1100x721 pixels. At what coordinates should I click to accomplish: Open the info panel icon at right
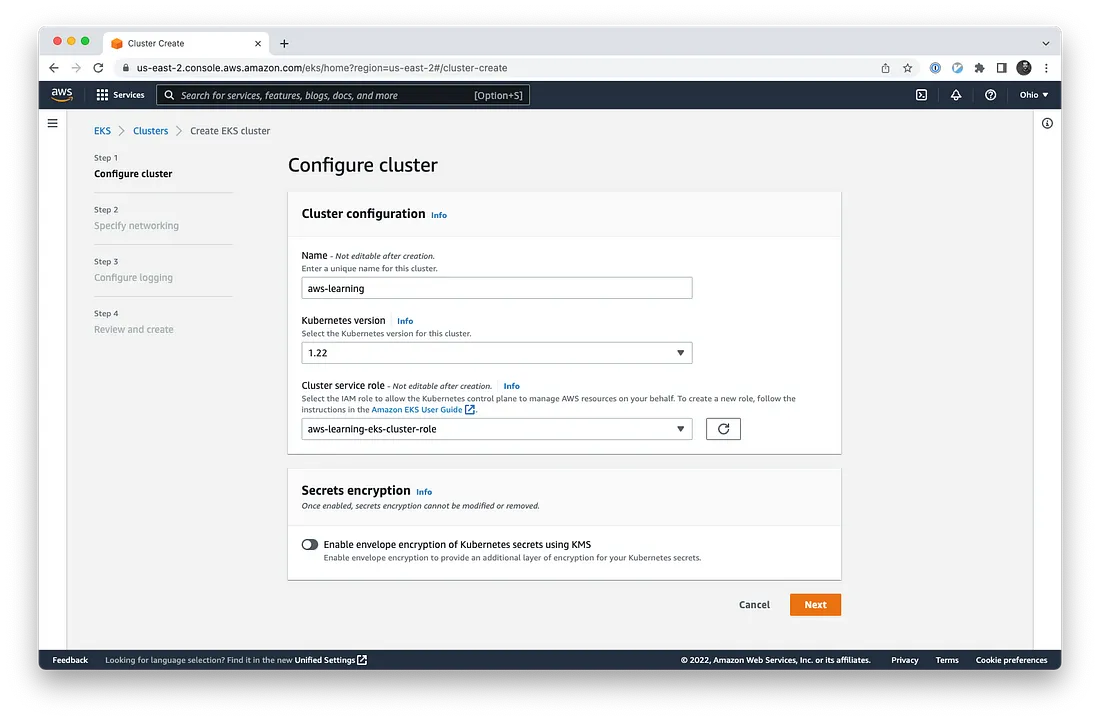pyautogui.click(x=1047, y=123)
